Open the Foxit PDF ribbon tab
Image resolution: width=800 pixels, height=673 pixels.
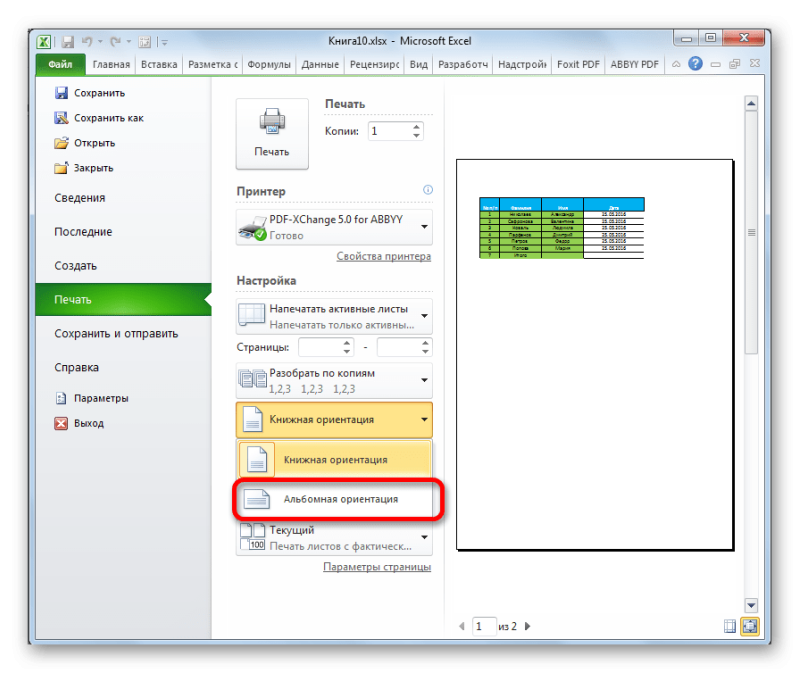[x=578, y=64]
